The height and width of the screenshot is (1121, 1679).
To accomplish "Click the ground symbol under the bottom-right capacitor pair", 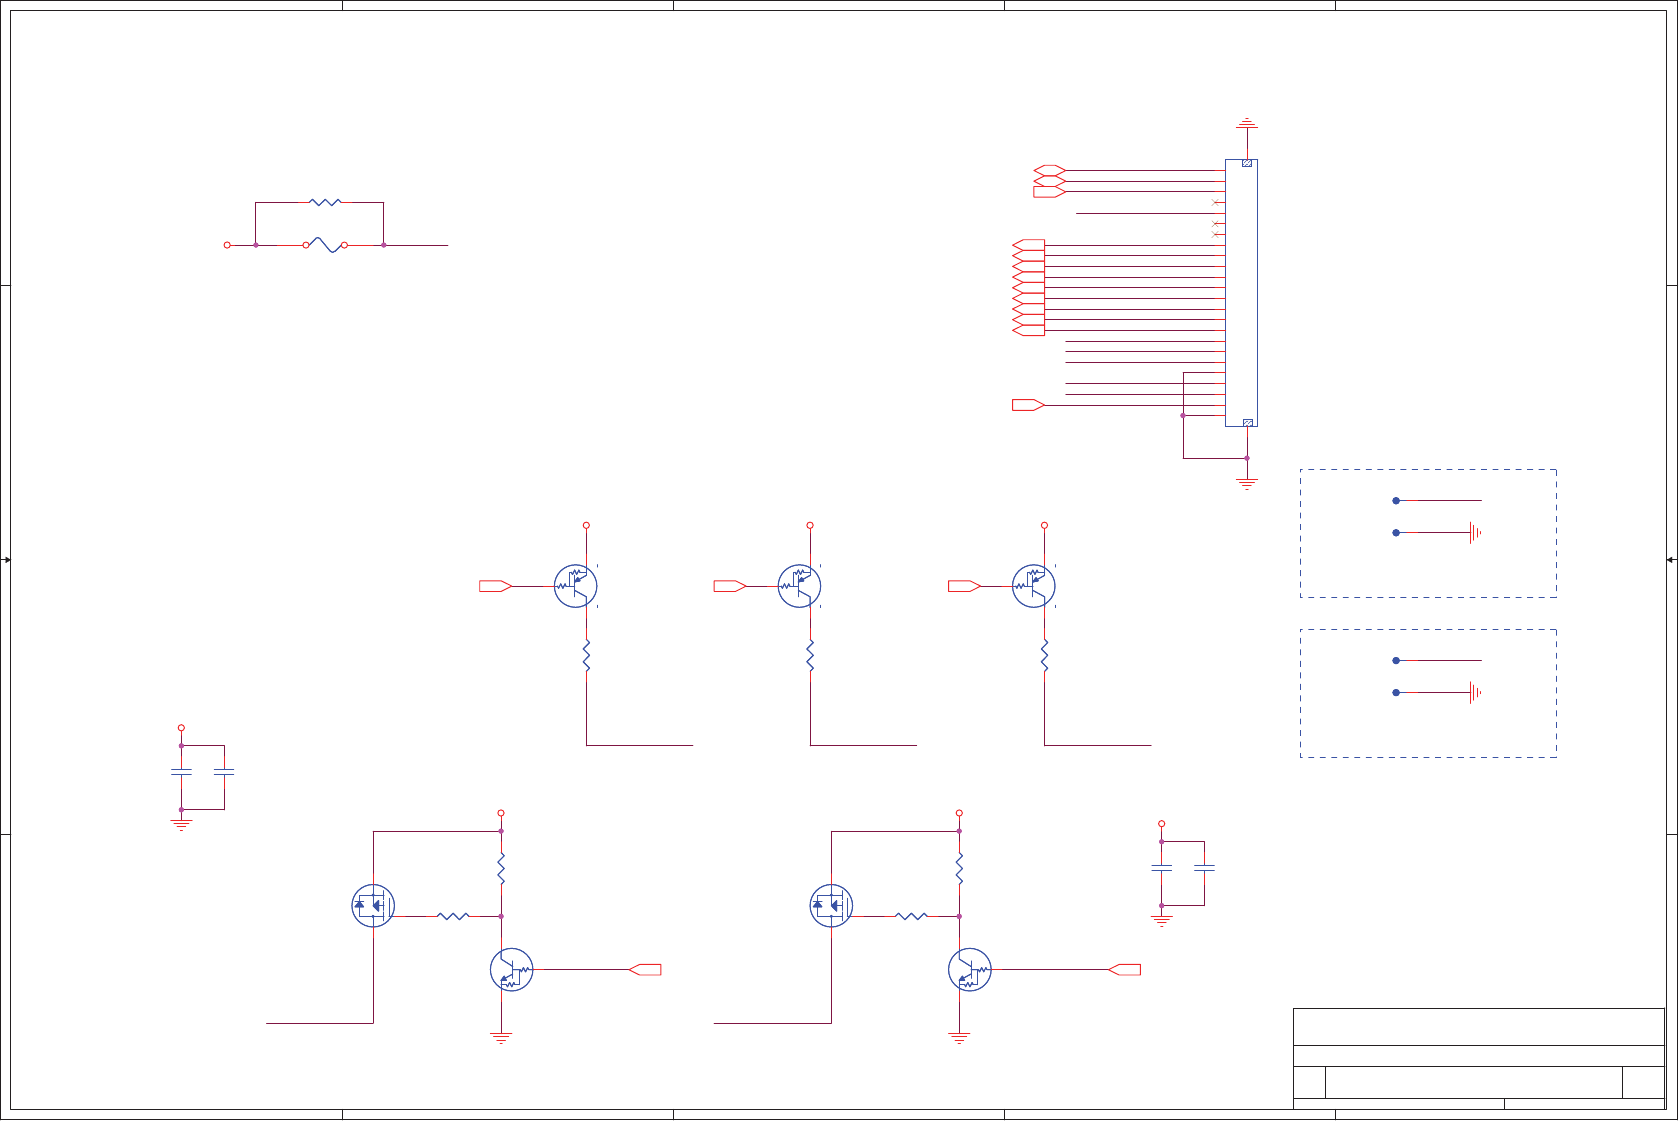I will coord(1161,921).
